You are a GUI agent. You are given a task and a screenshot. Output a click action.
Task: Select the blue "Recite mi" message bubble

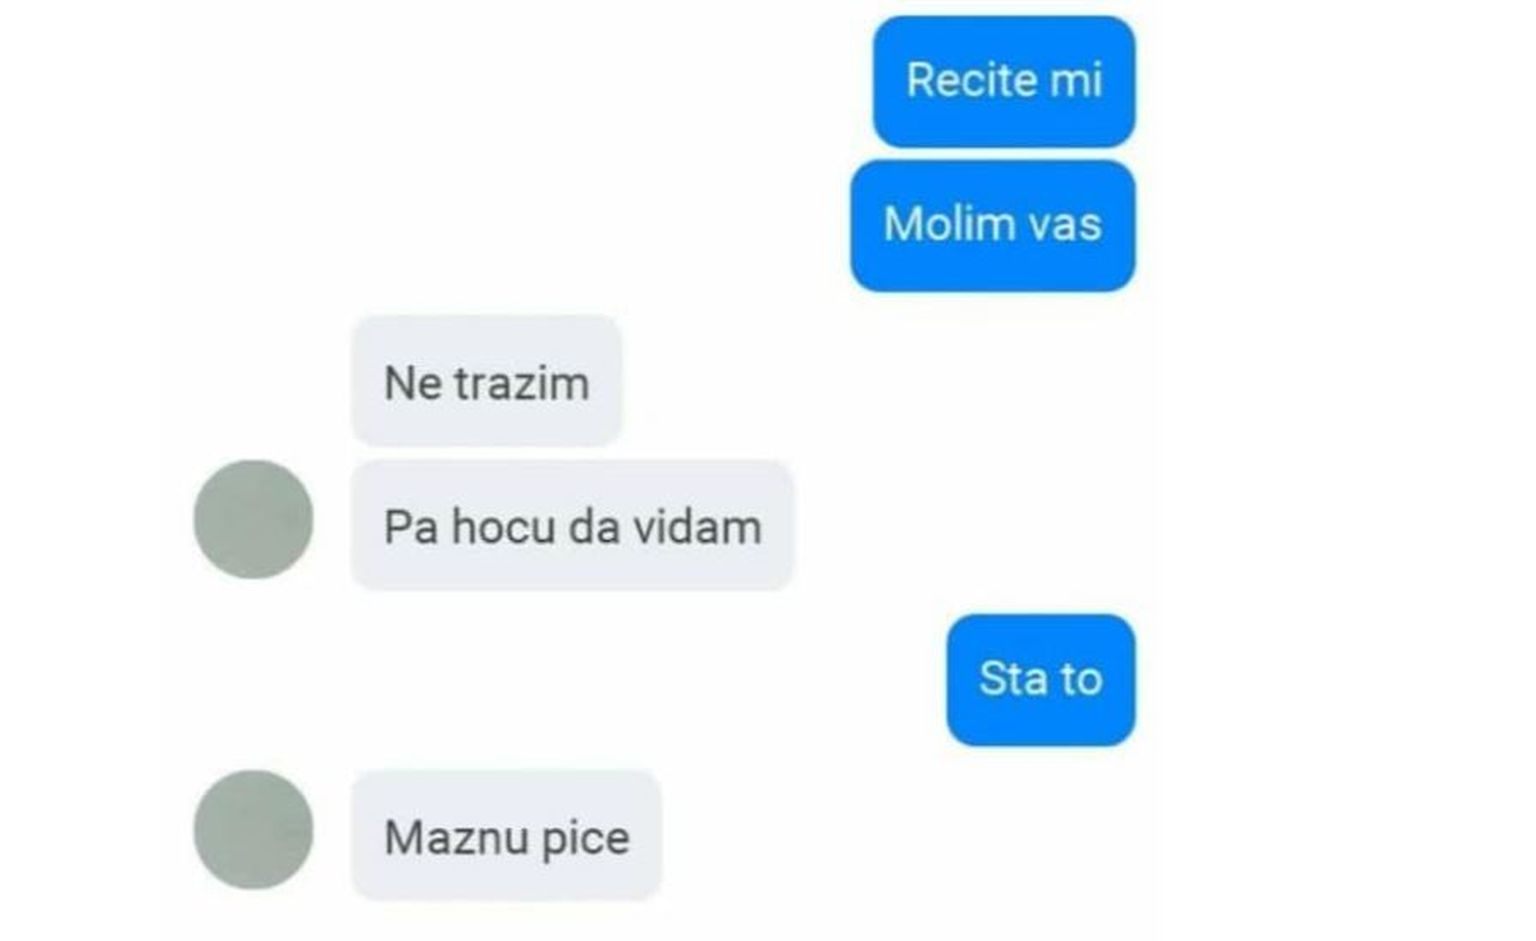coord(1004,81)
